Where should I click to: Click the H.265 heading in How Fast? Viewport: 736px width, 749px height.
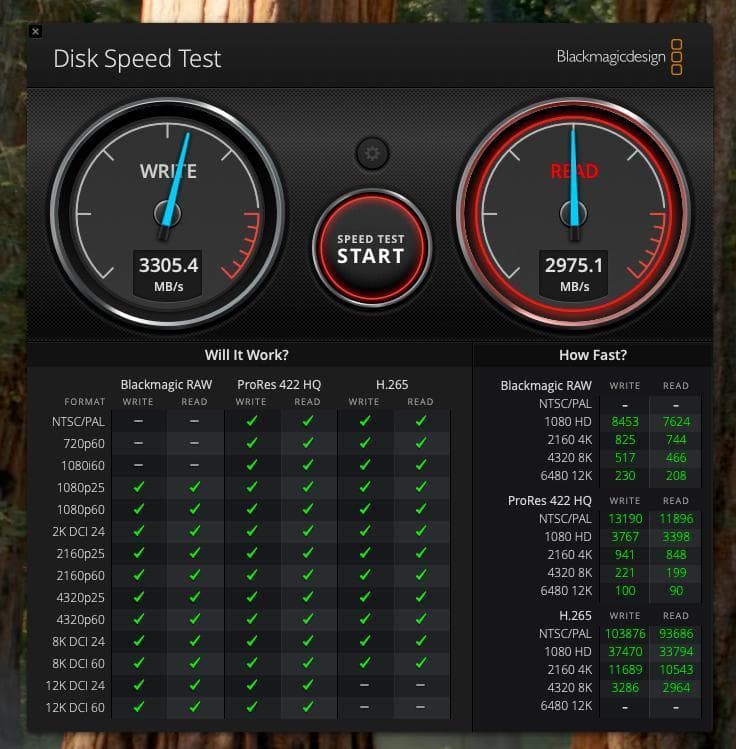point(575,616)
